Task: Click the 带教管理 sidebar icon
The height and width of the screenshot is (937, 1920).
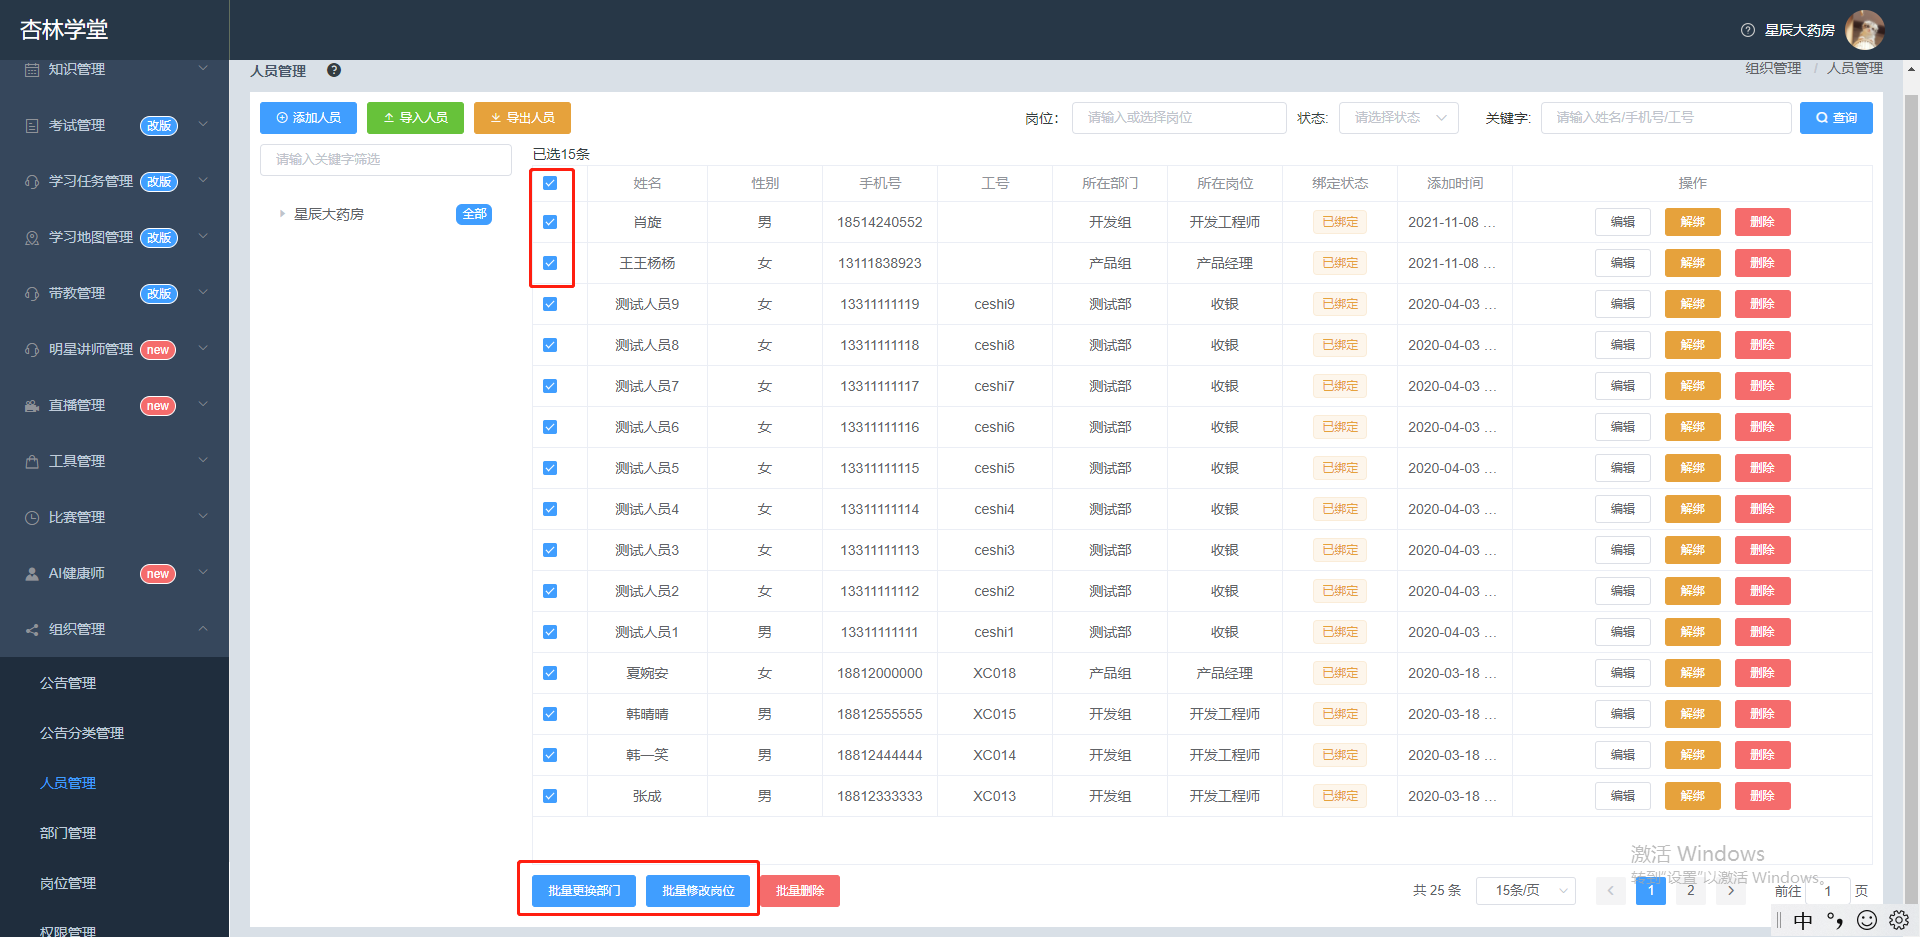Action: tap(32, 294)
